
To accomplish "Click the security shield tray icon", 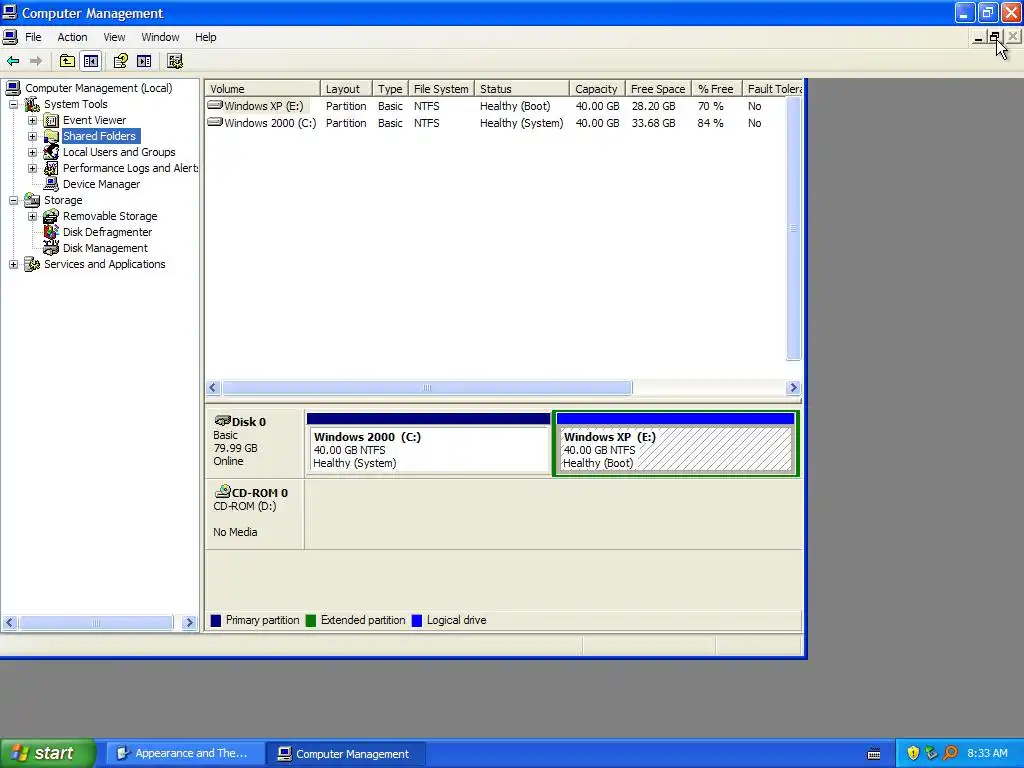I will coord(913,753).
